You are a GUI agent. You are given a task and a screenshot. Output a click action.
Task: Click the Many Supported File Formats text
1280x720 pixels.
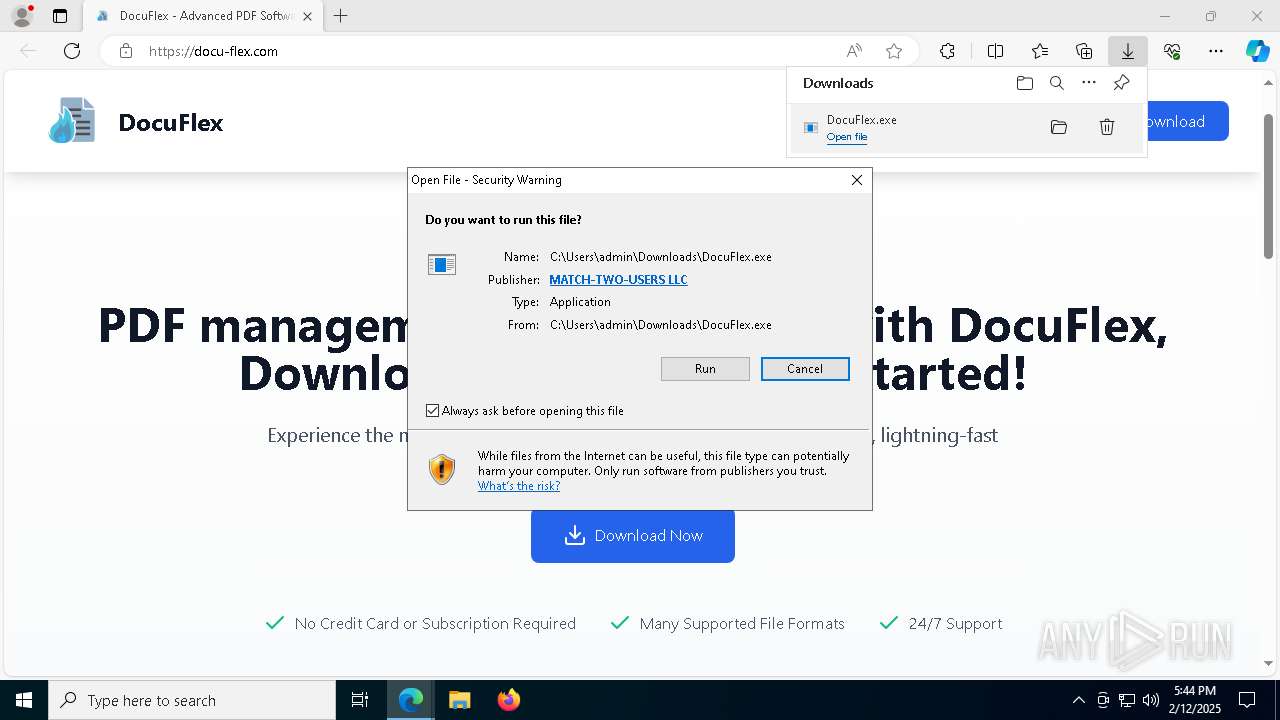pyautogui.click(x=742, y=624)
